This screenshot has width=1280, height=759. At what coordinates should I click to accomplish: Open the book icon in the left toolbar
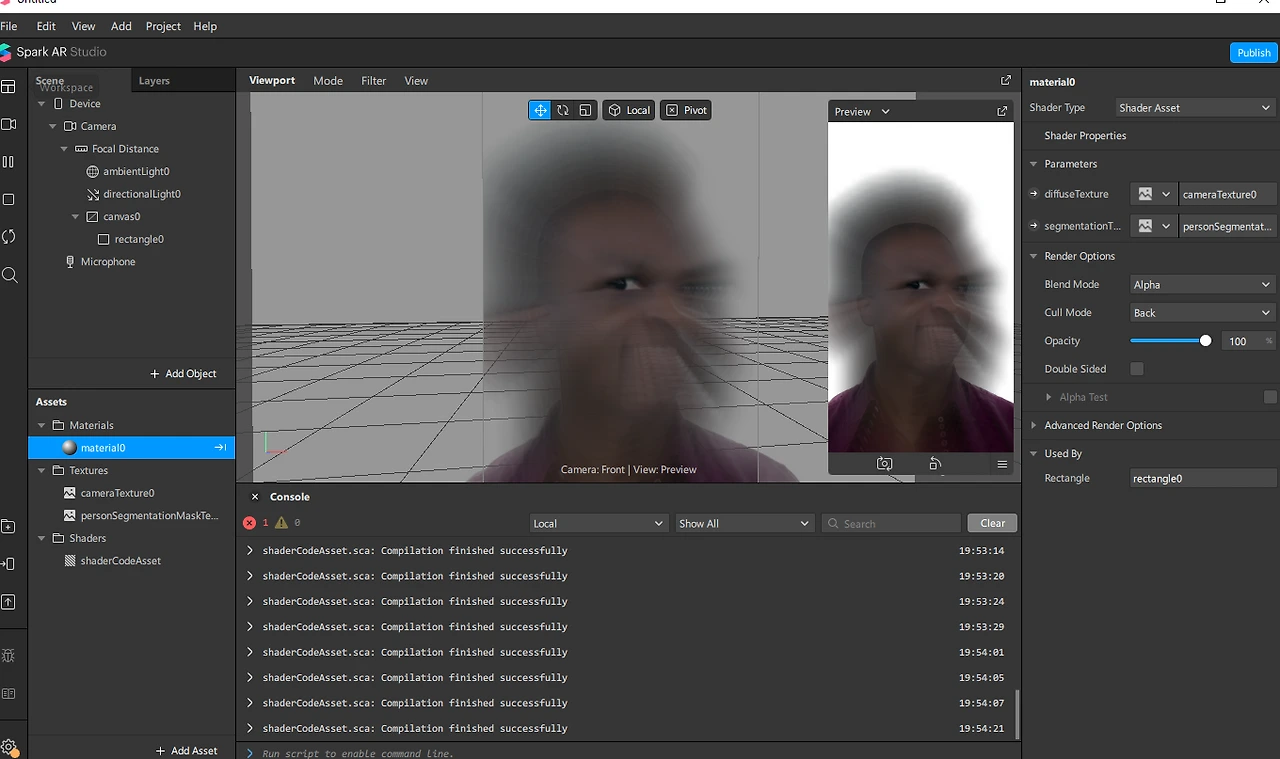(x=9, y=693)
